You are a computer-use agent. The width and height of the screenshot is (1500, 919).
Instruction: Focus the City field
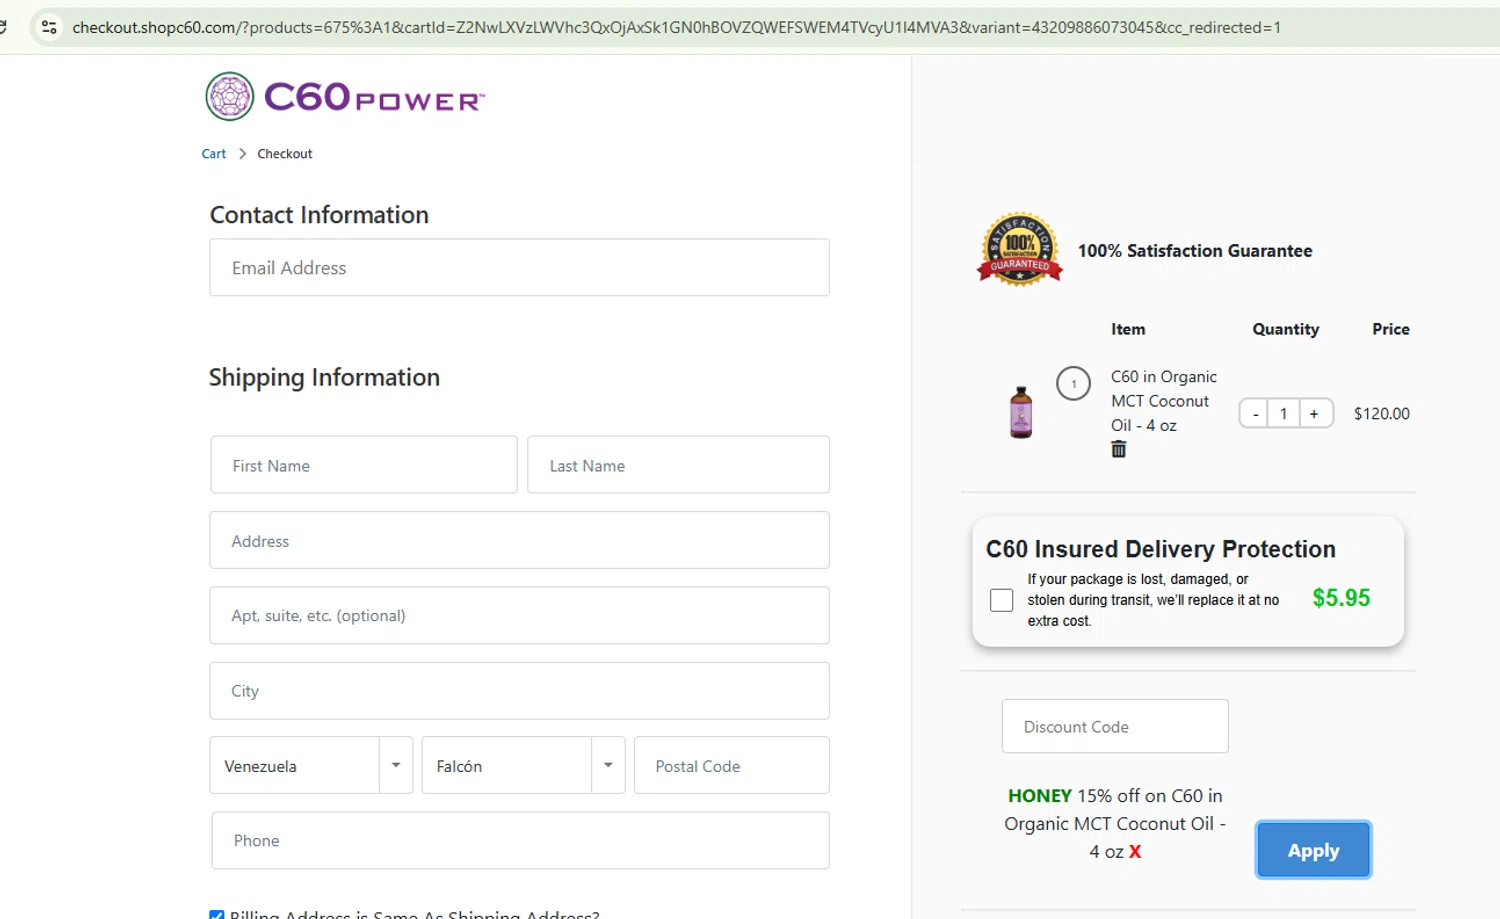(x=519, y=691)
